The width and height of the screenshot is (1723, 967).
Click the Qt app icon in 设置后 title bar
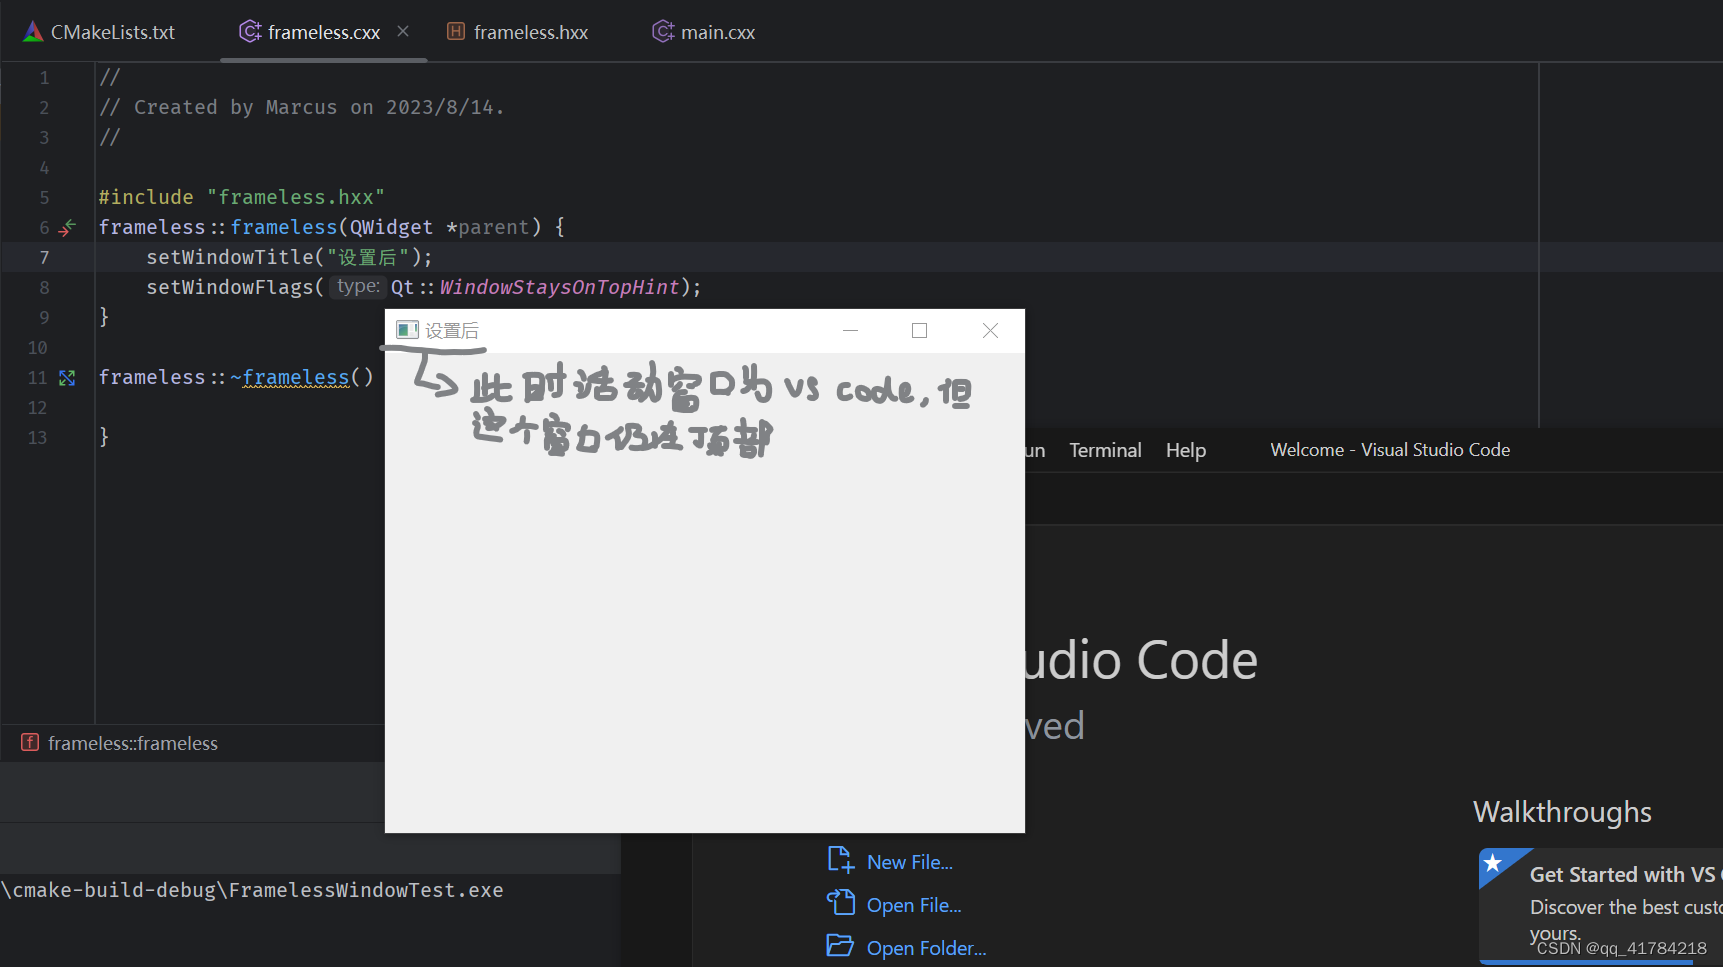click(x=406, y=329)
